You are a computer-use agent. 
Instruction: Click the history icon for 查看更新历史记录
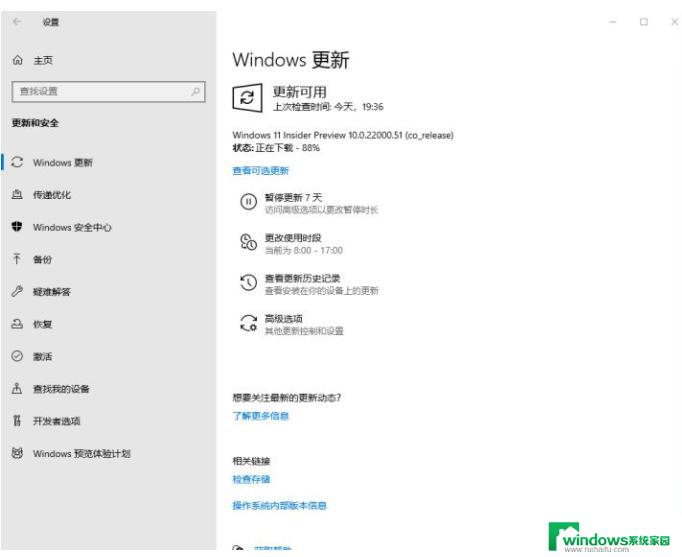pos(248,283)
